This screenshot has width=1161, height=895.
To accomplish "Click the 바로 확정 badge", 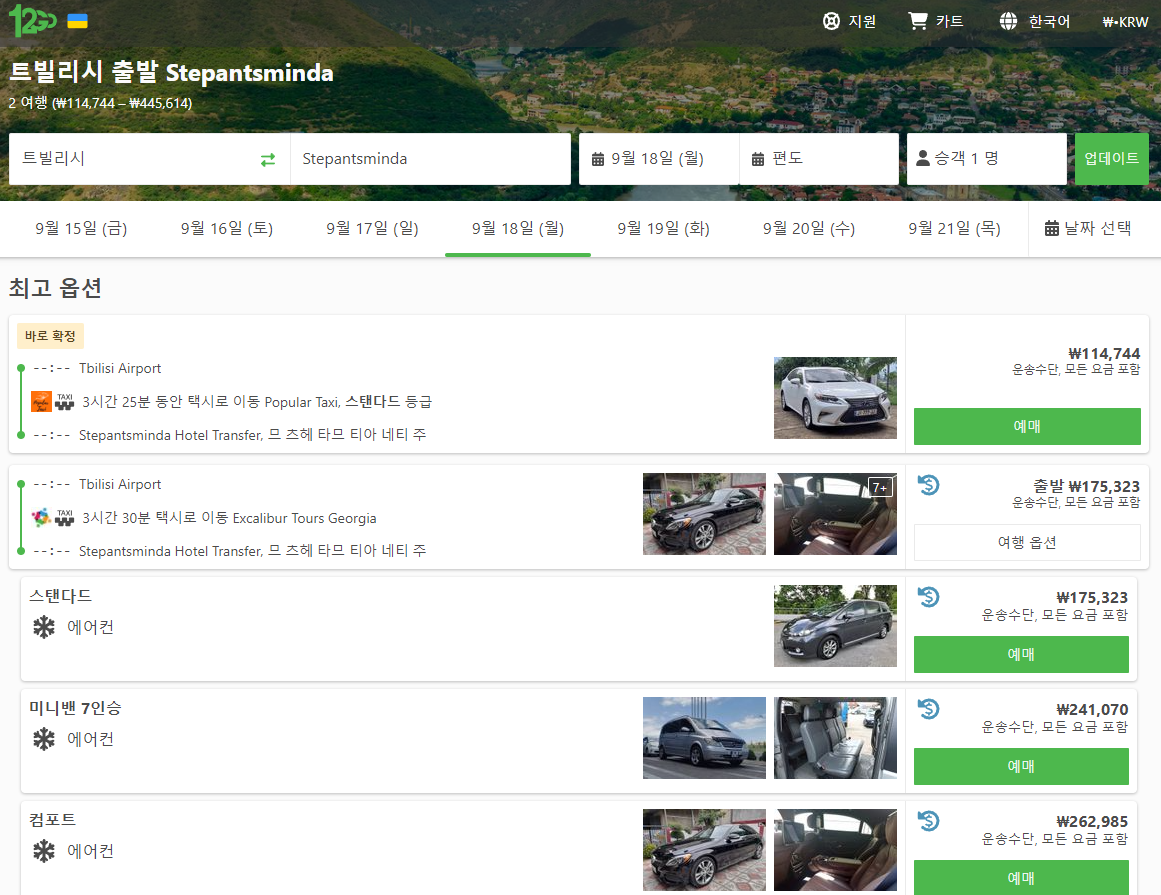I will (x=50, y=336).
